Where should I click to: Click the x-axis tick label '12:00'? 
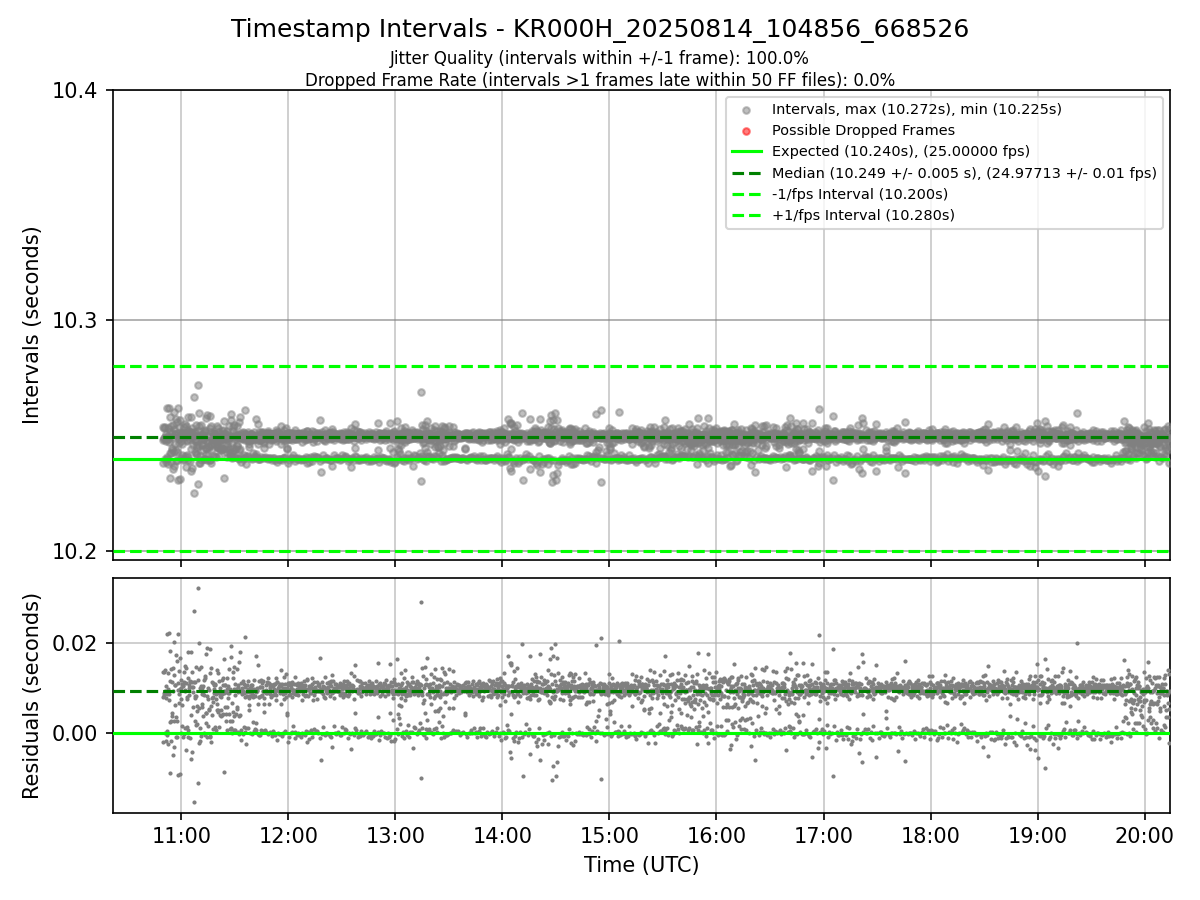coord(288,834)
